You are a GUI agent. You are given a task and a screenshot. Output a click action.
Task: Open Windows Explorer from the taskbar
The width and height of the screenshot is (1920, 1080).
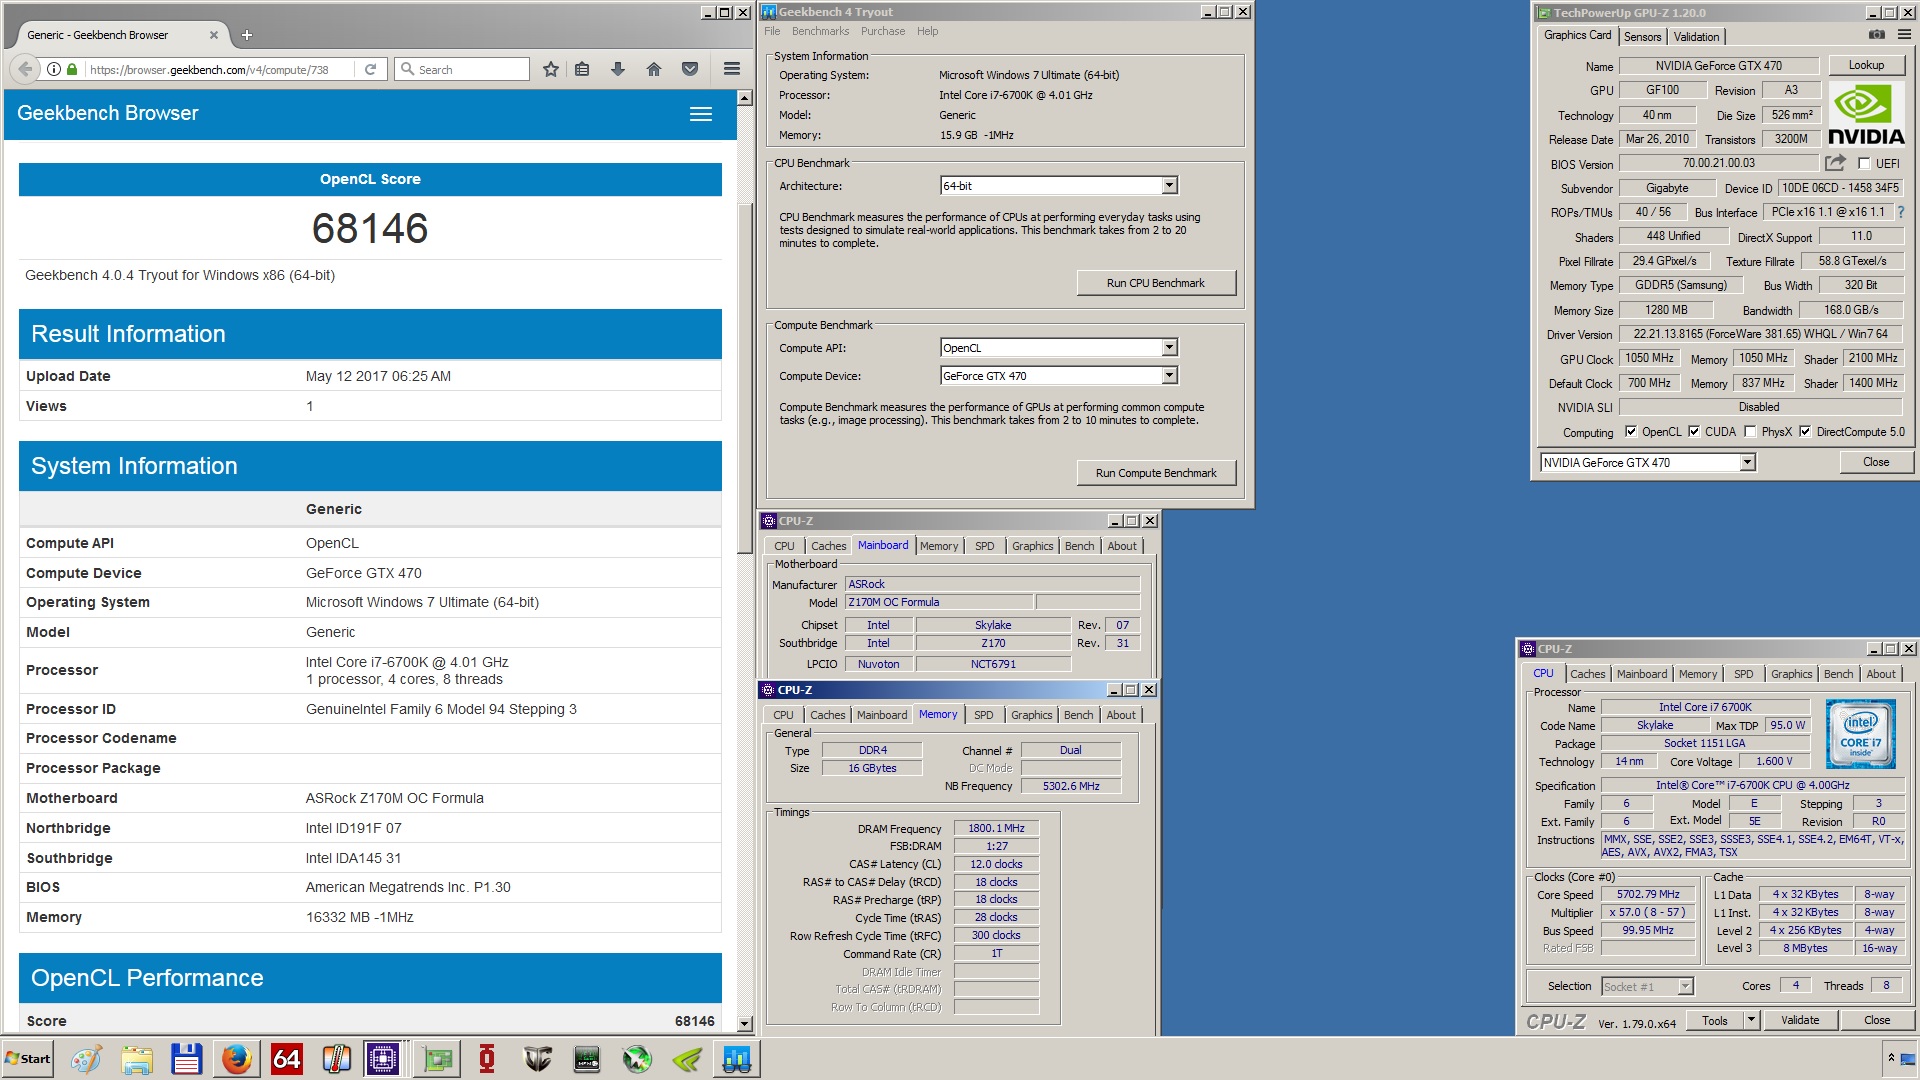click(x=137, y=1059)
